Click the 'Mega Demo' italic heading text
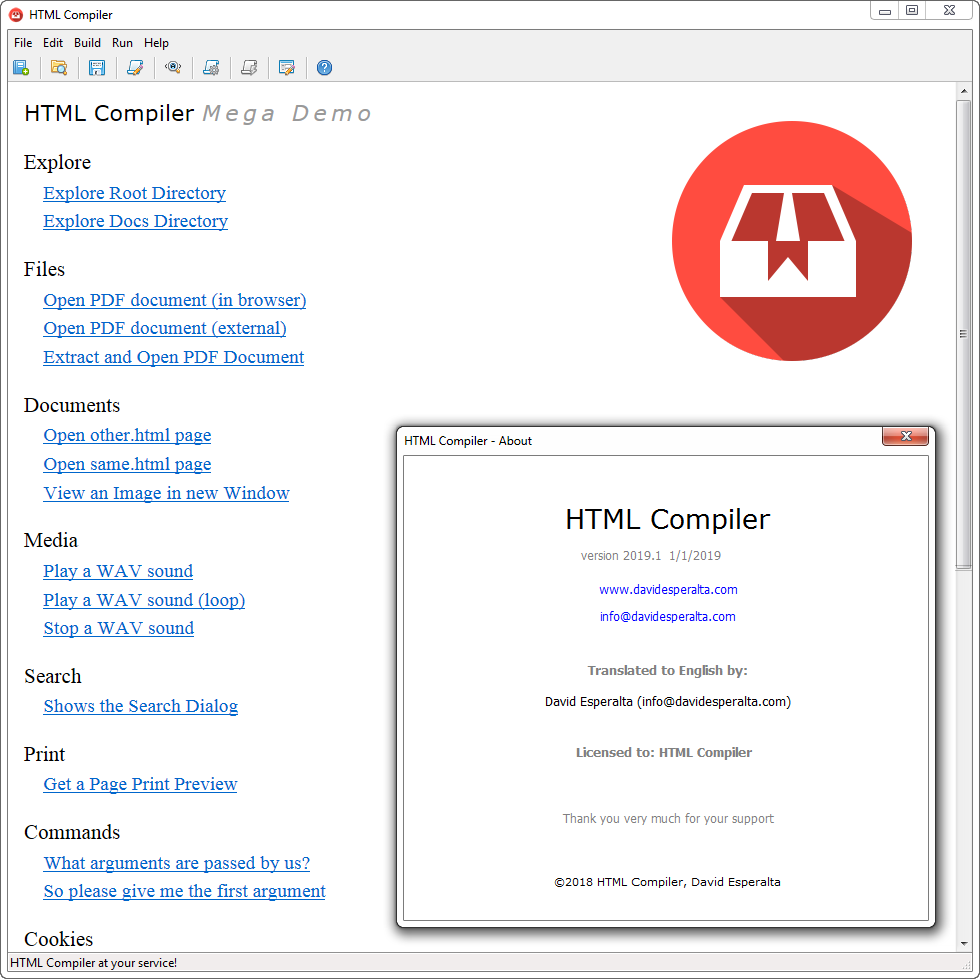 click(288, 114)
